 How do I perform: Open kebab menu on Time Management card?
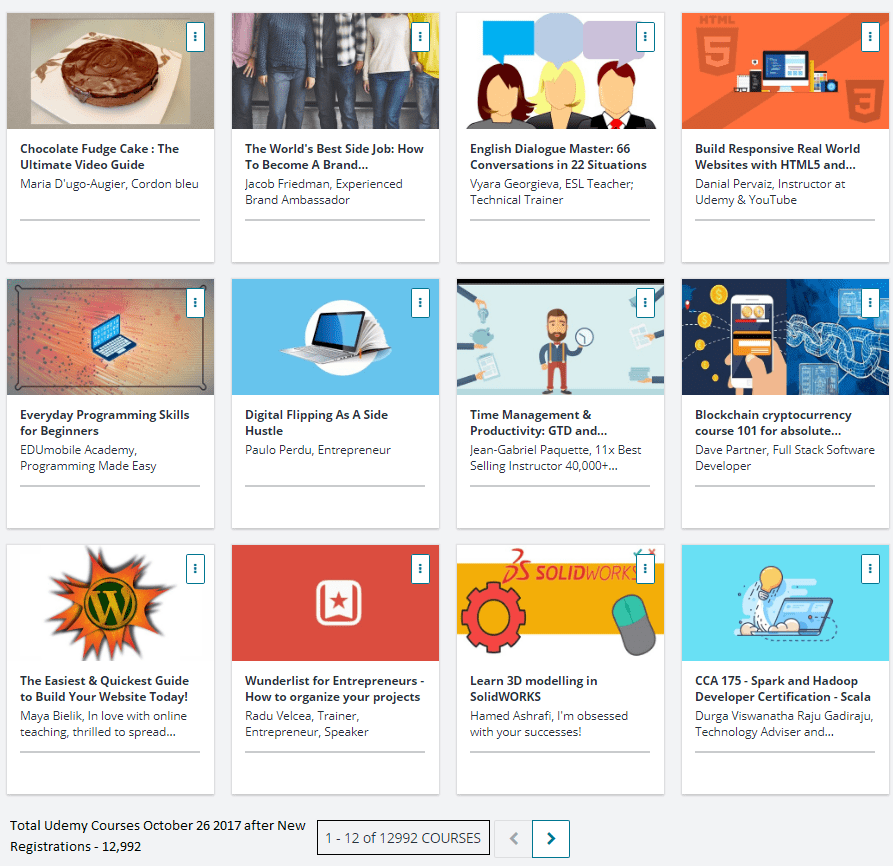645,302
